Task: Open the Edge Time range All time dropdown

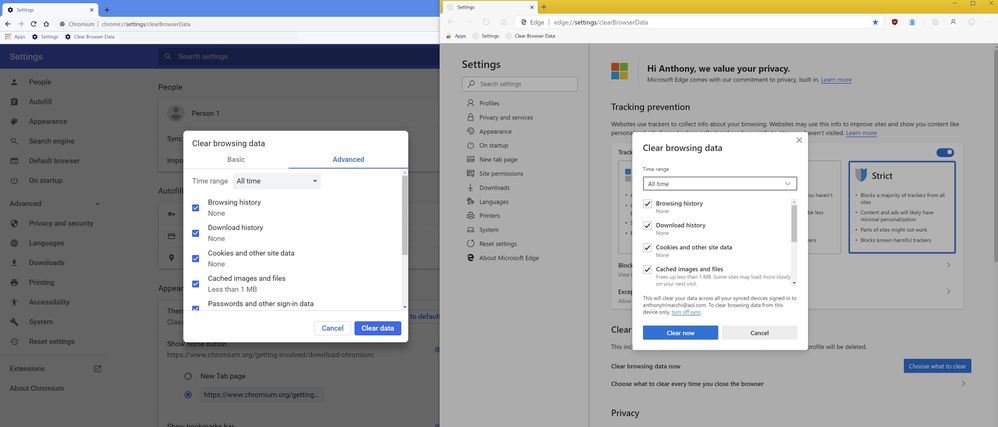Action: 719,184
